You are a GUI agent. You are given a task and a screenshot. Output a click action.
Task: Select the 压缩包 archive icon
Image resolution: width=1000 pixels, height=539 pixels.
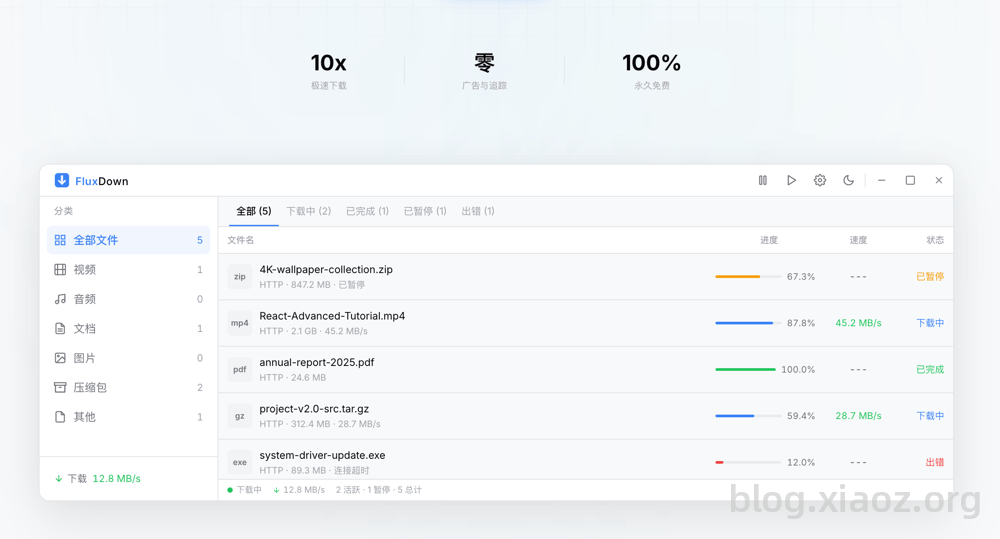[60, 387]
